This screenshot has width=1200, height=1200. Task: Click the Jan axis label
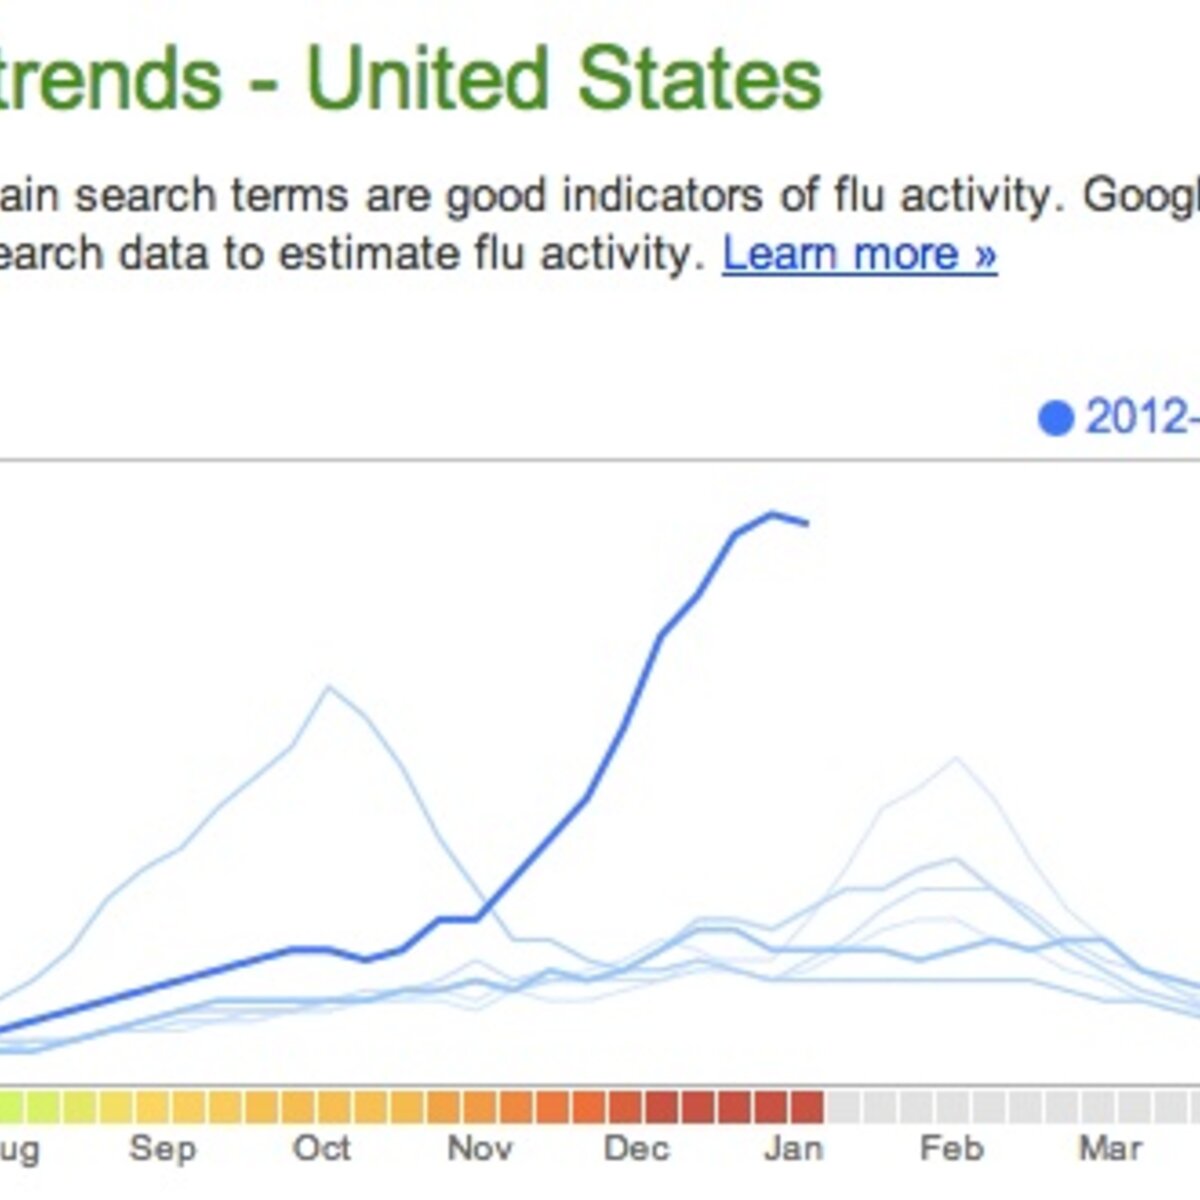pos(793,1148)
